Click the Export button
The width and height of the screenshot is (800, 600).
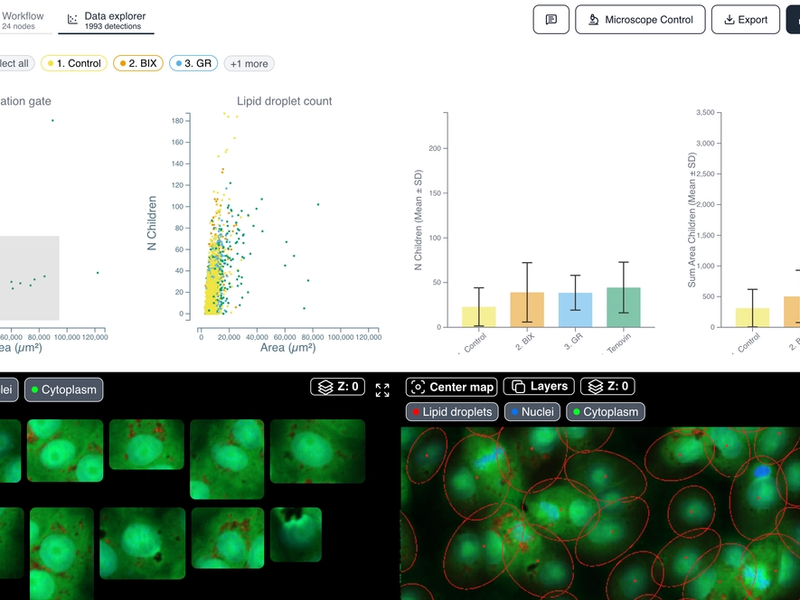pos(745,19)
